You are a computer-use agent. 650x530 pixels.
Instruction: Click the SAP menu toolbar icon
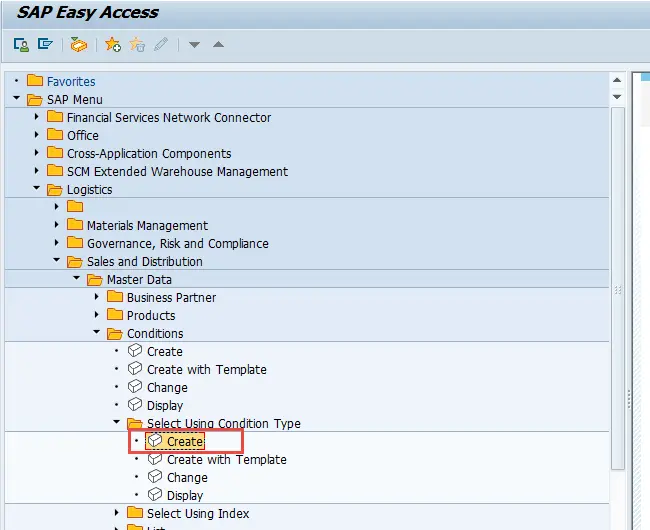pos(45,44)
